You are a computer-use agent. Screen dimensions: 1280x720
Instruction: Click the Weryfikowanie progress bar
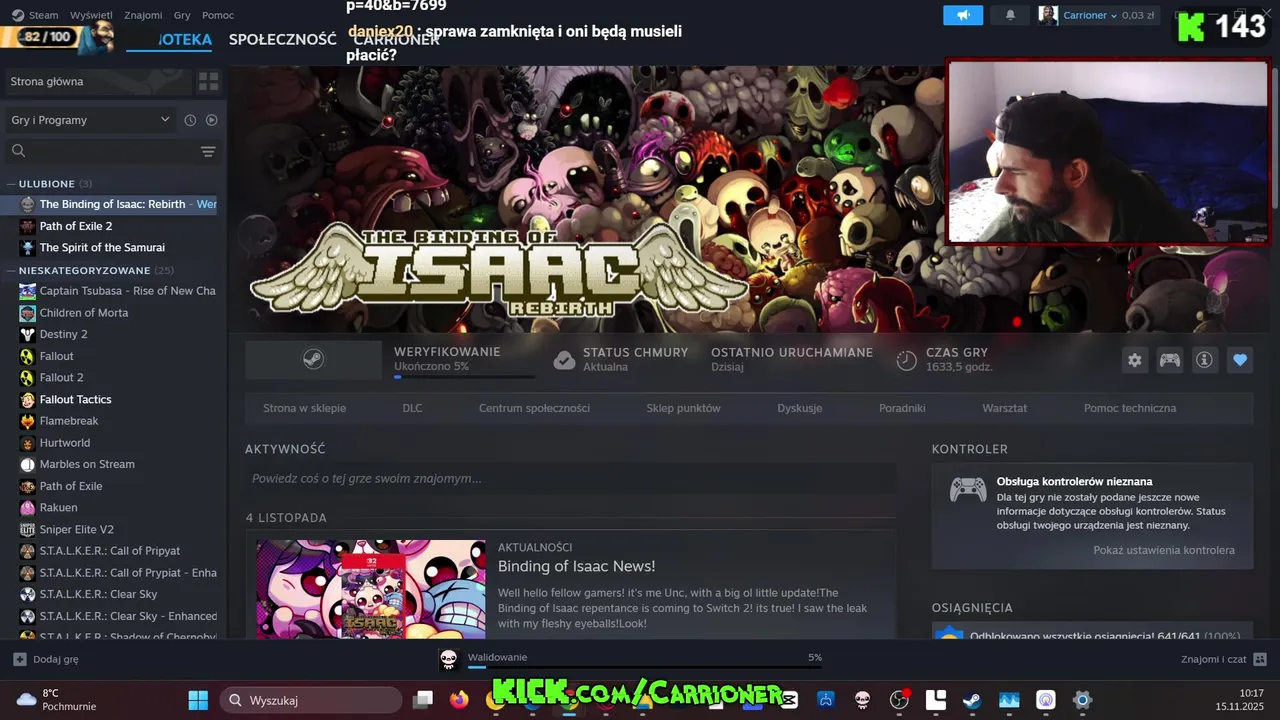point(464,377)
